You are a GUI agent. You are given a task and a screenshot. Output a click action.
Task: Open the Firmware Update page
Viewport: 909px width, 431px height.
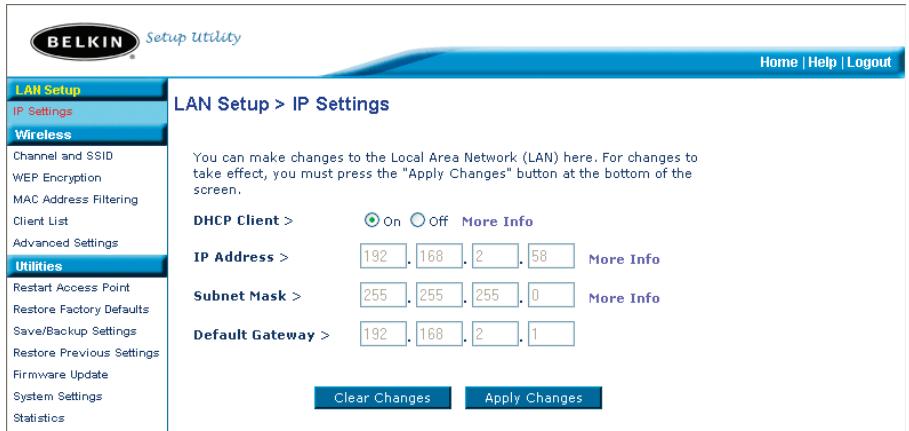(60, 375)
